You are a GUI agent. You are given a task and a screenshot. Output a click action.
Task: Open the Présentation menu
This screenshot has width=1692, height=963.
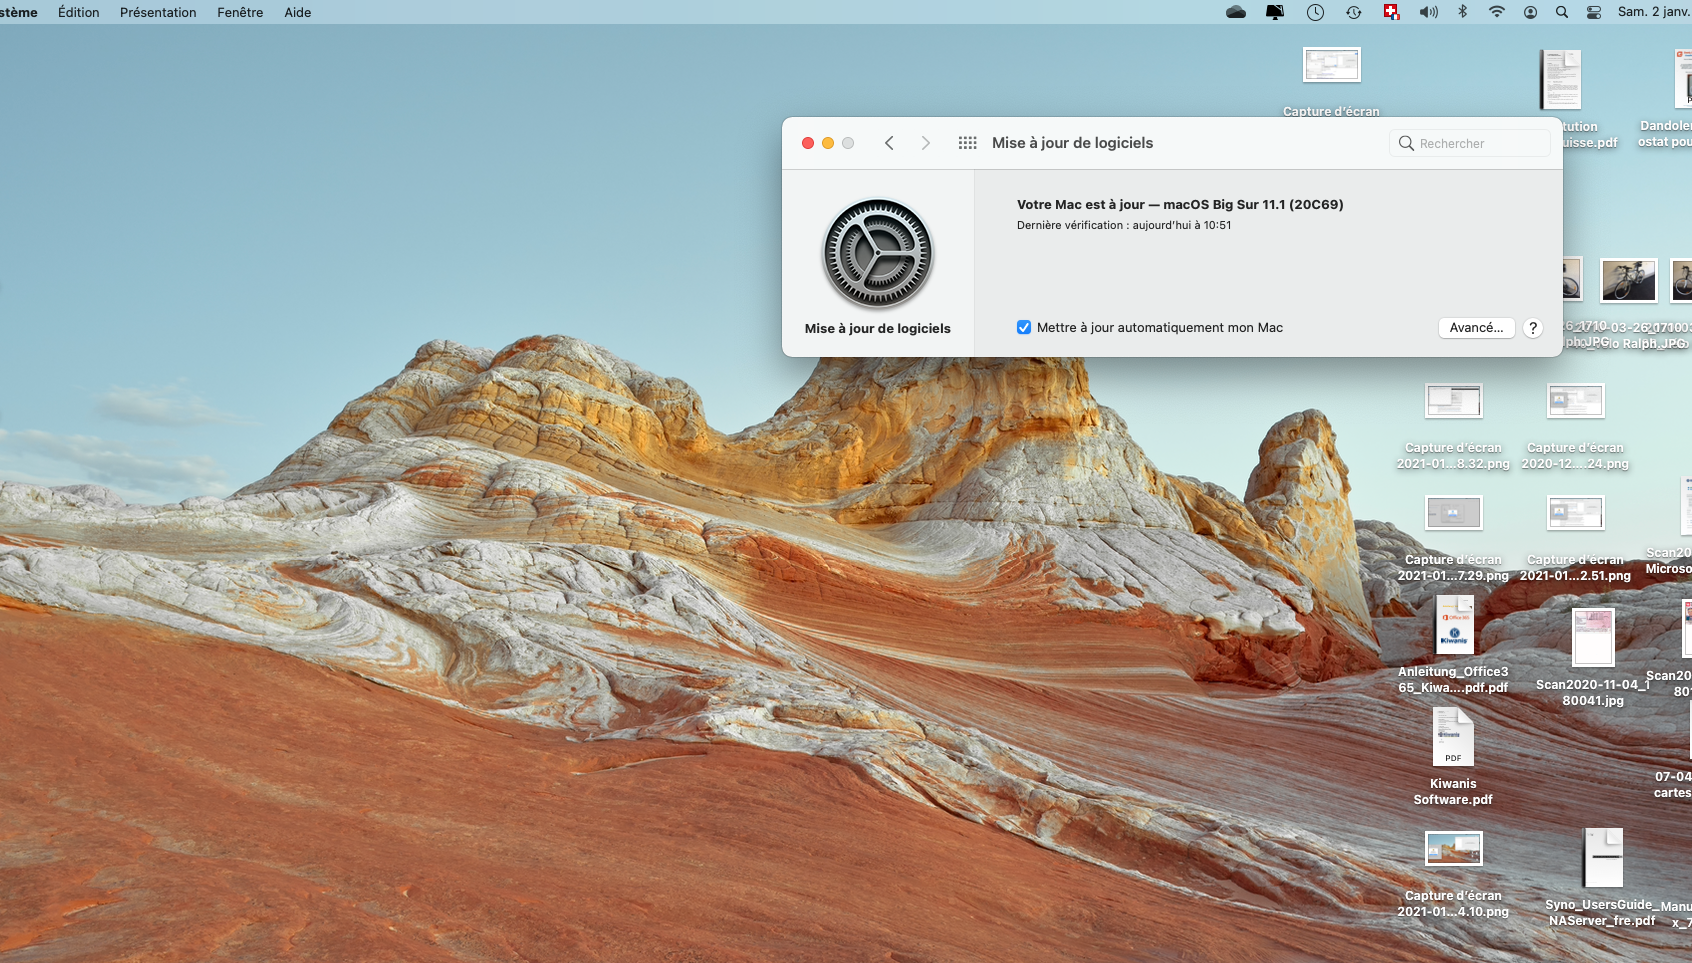(x=158, y=12)
